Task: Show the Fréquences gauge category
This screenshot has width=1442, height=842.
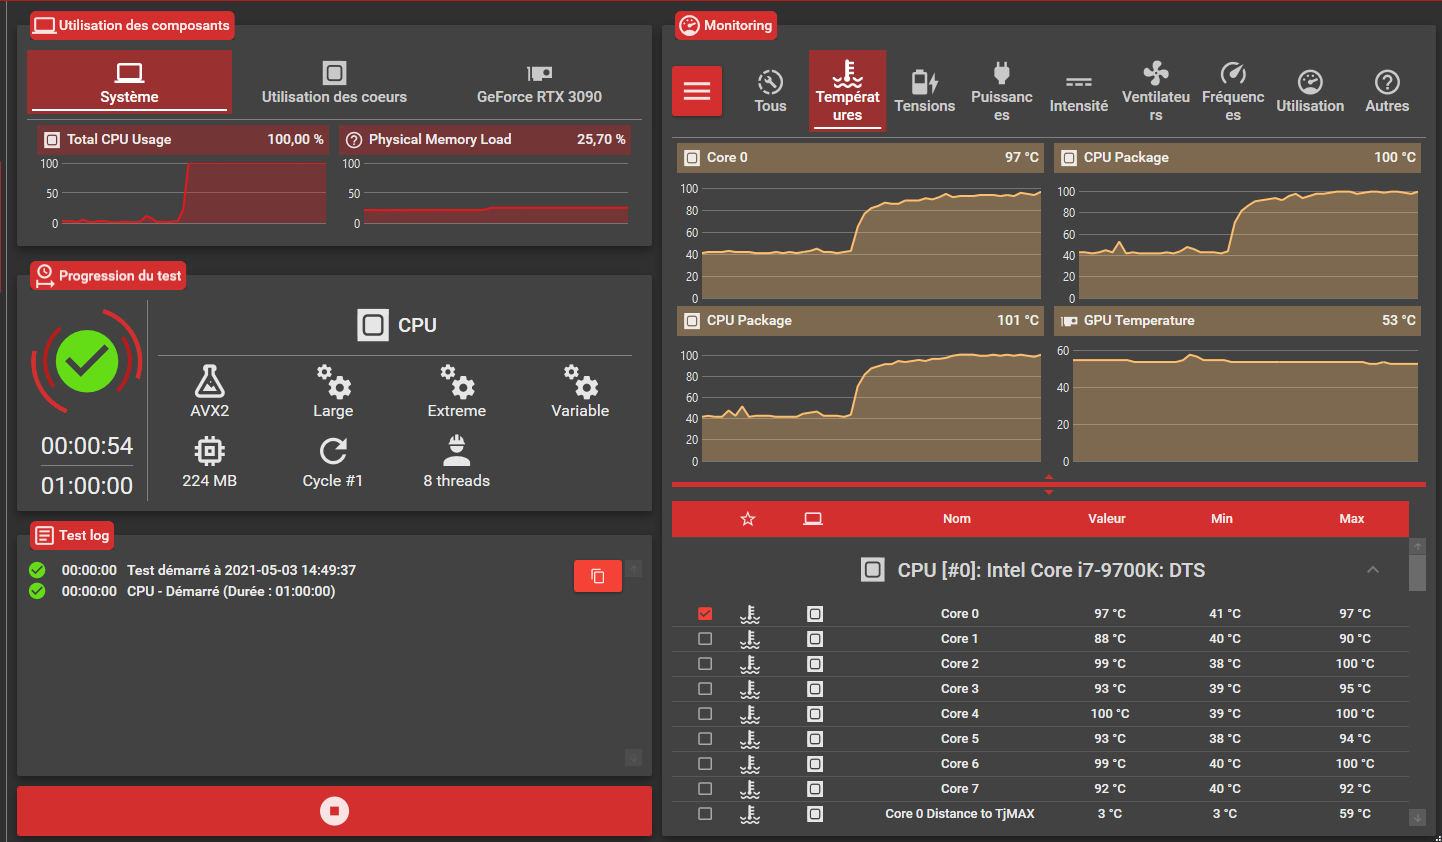Action: (1233, 91)
